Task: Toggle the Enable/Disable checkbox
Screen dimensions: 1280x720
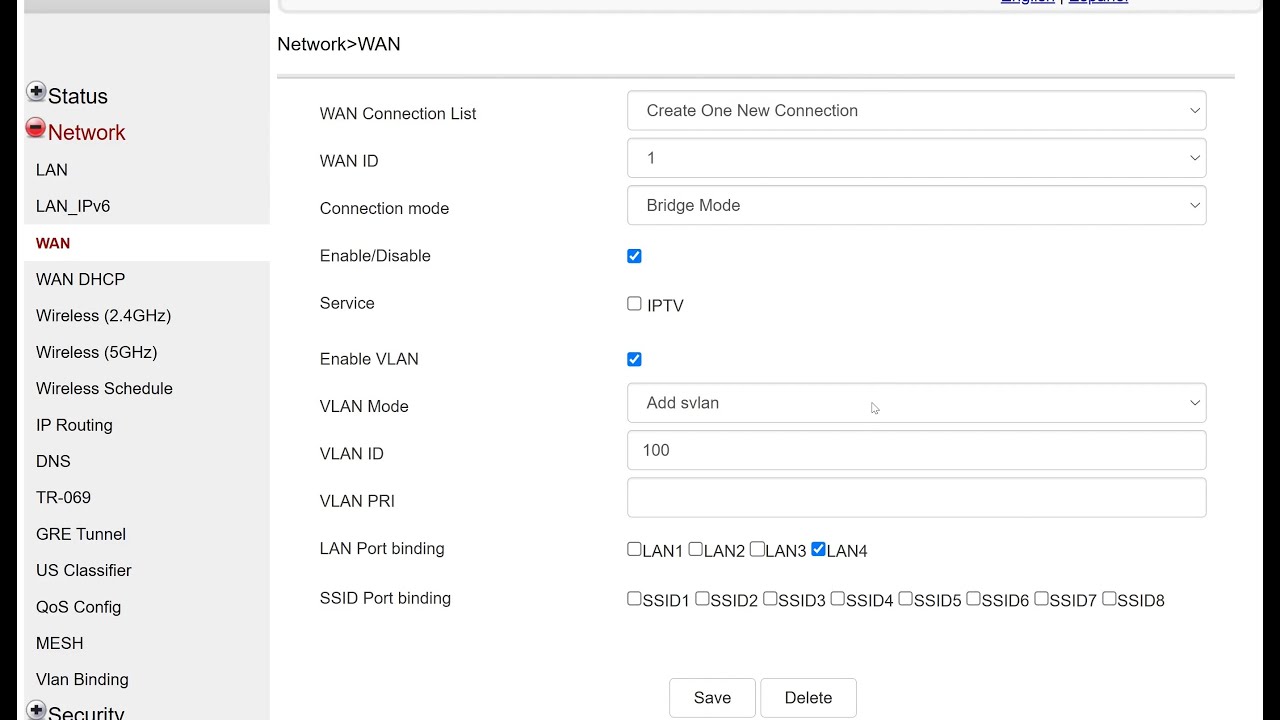Action: [634, 256]
